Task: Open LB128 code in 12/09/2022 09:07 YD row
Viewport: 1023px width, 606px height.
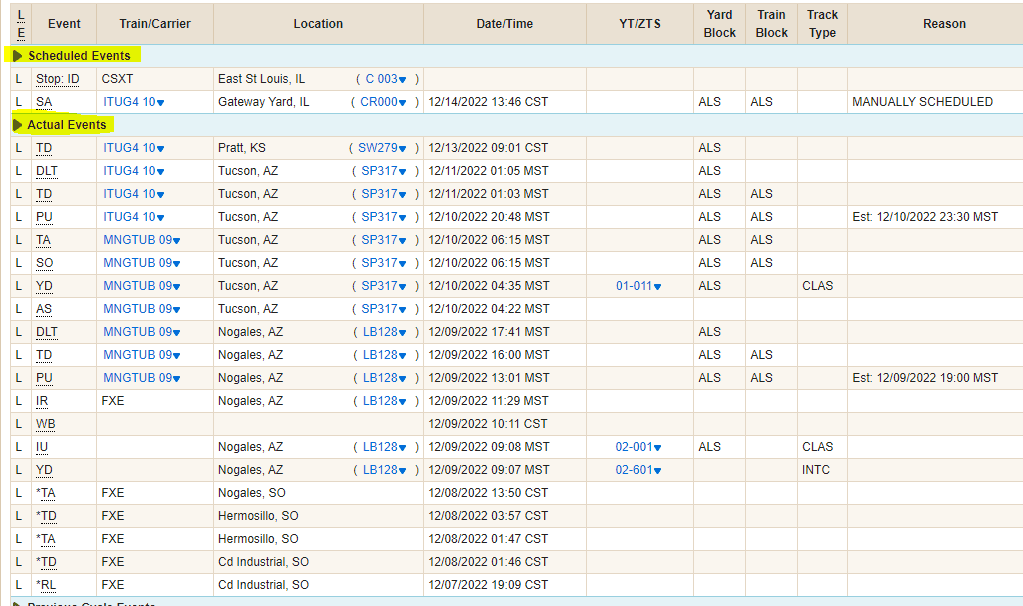Action: tap(384, 470)
